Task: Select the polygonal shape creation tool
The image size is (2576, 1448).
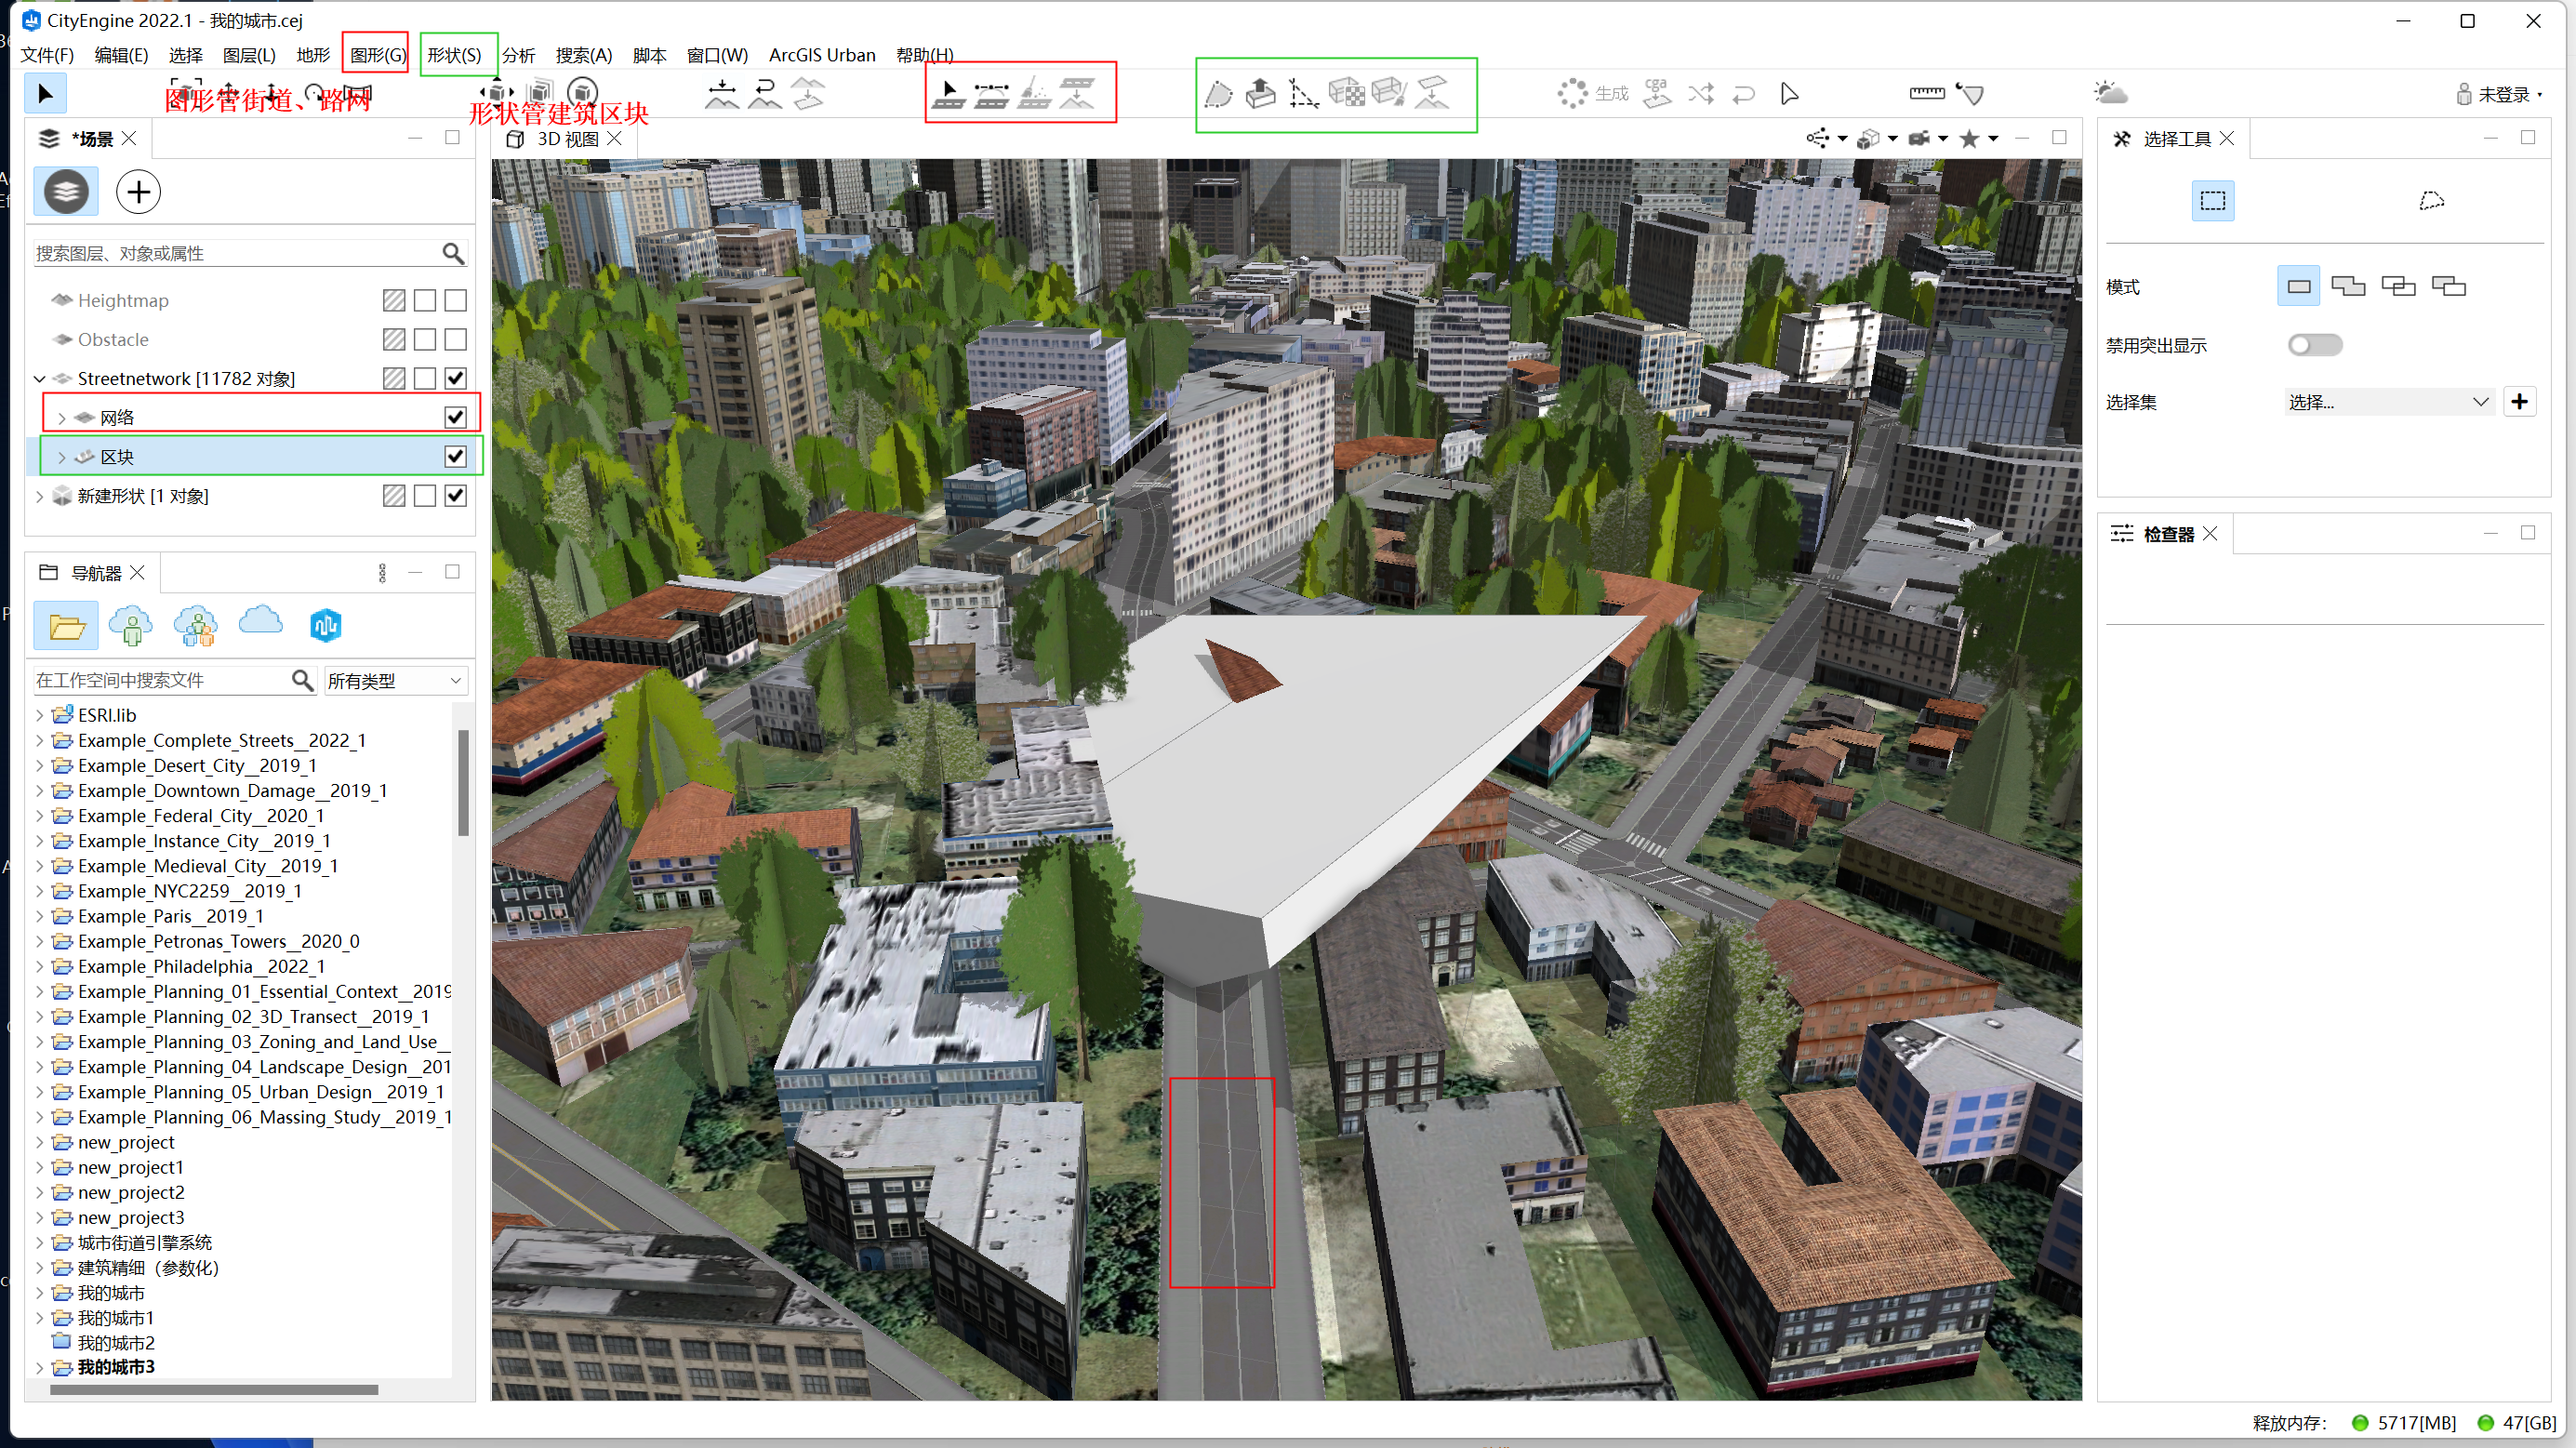Action: (x=1217, y=94)
